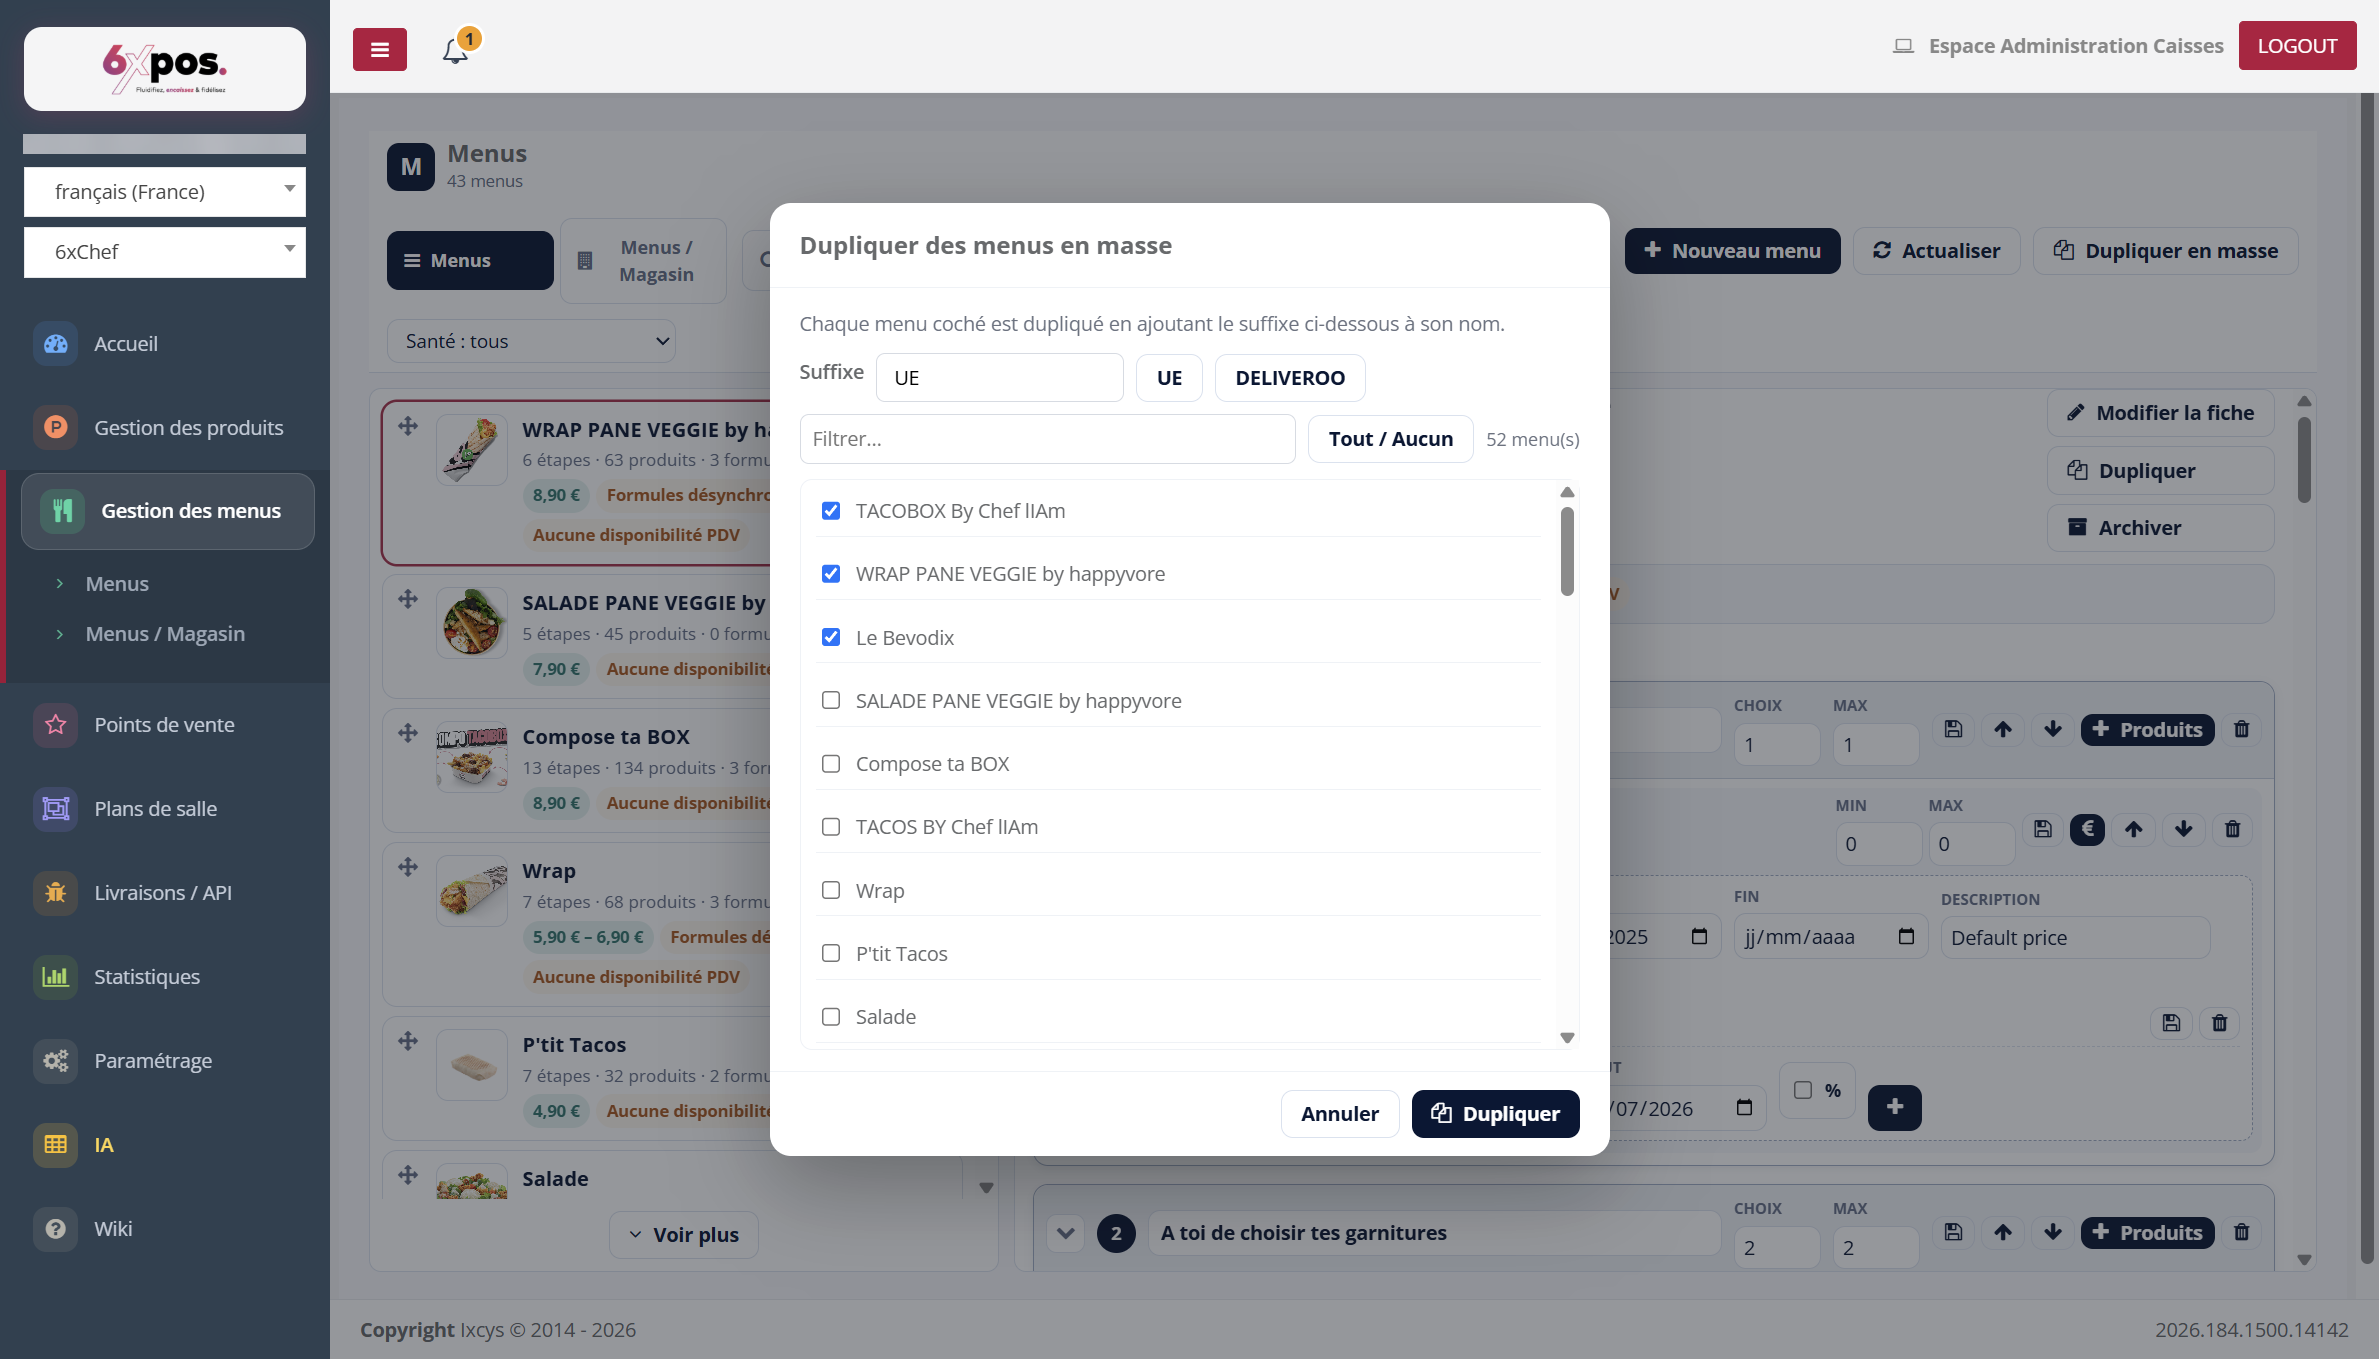Click drag handle of WRAP PANE VEGGIE card
This screenshot has height=1359, width=2379.
tap(408, 427)
